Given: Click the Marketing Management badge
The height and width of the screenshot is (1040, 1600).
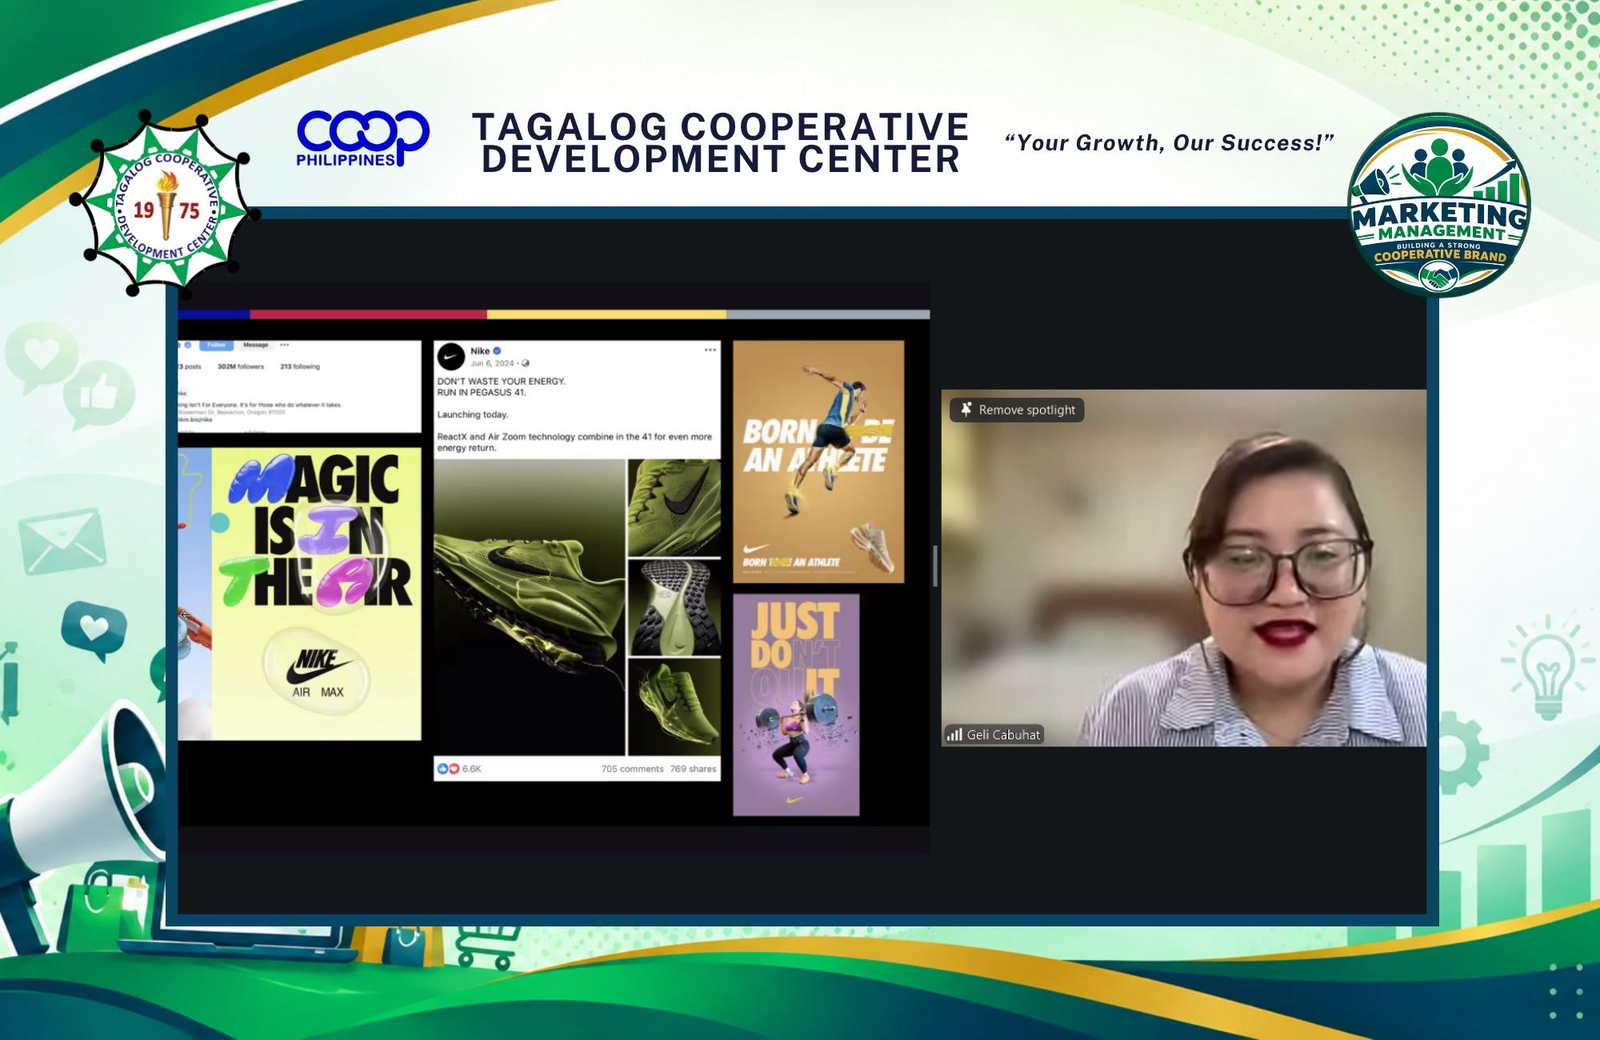Looking at the screenshot, I should [x=1439, y=204].
